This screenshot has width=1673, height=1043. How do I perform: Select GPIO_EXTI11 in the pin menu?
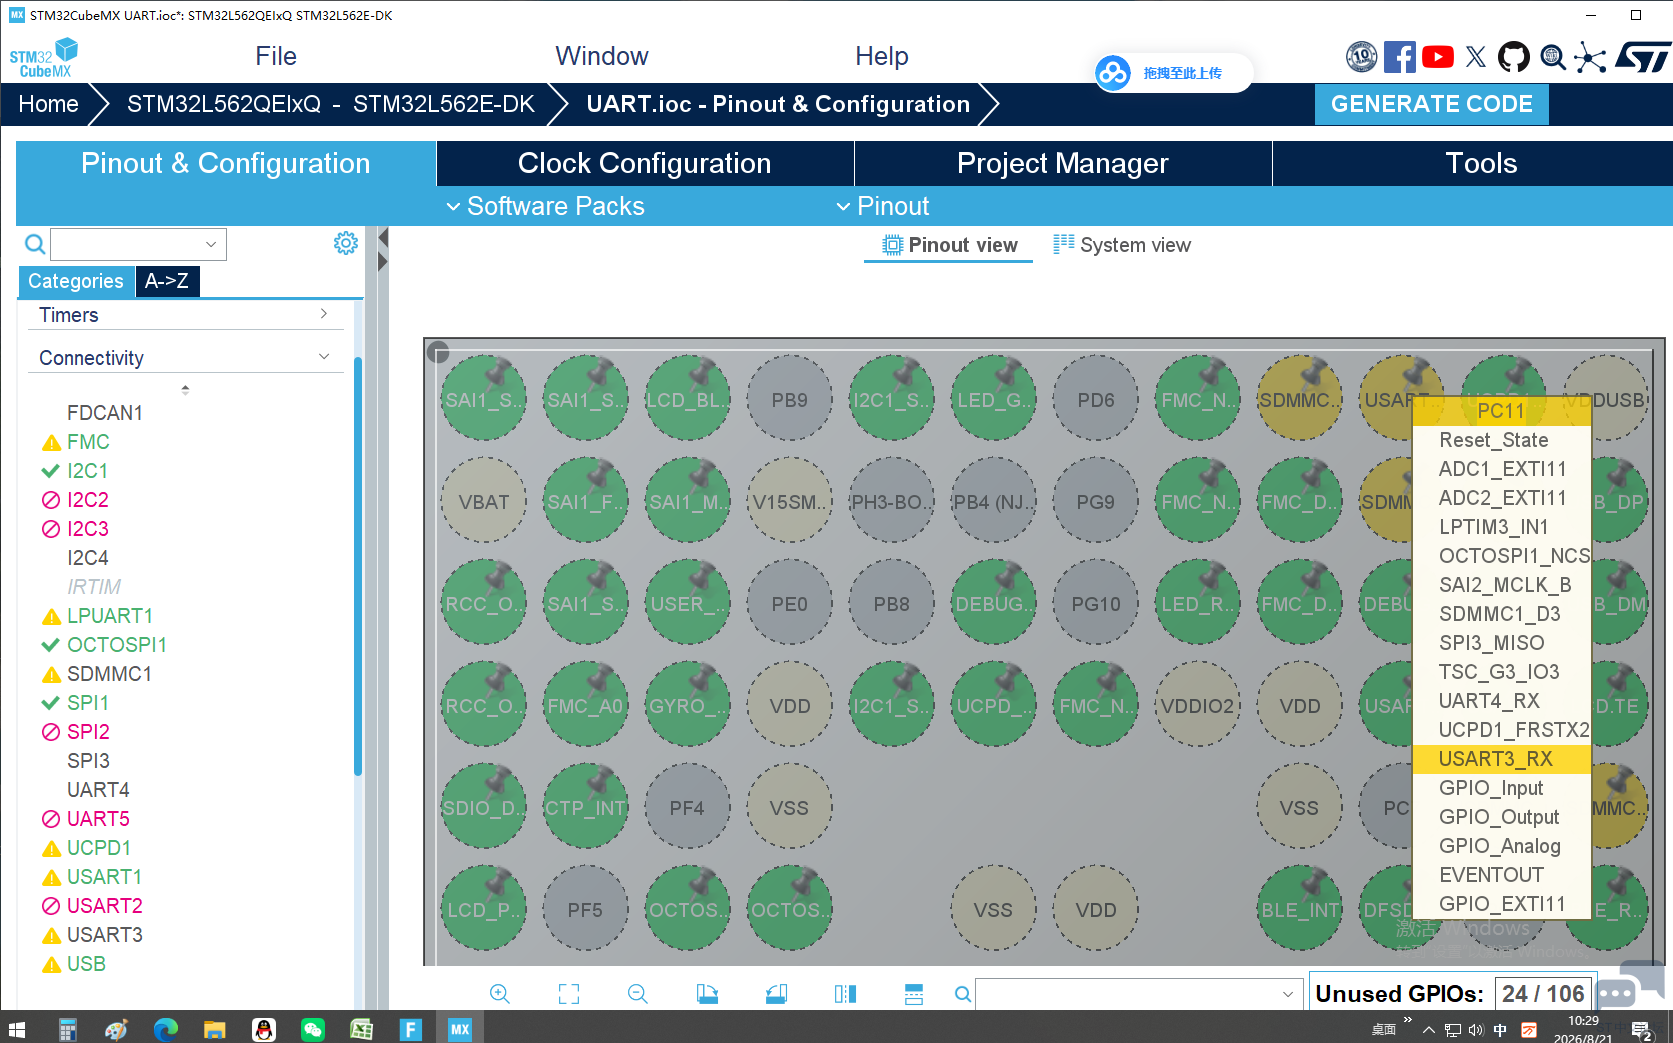click(1501, 904)
